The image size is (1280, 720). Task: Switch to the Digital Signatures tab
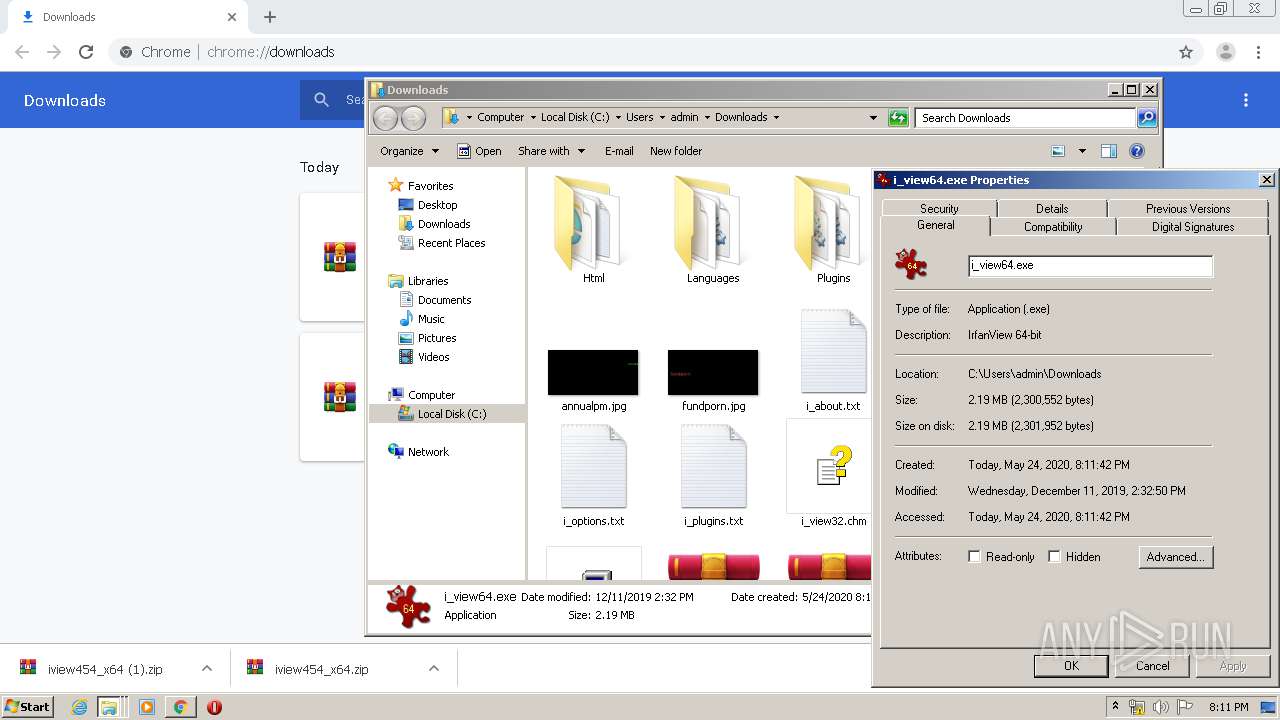click(x=1193, y=227)
